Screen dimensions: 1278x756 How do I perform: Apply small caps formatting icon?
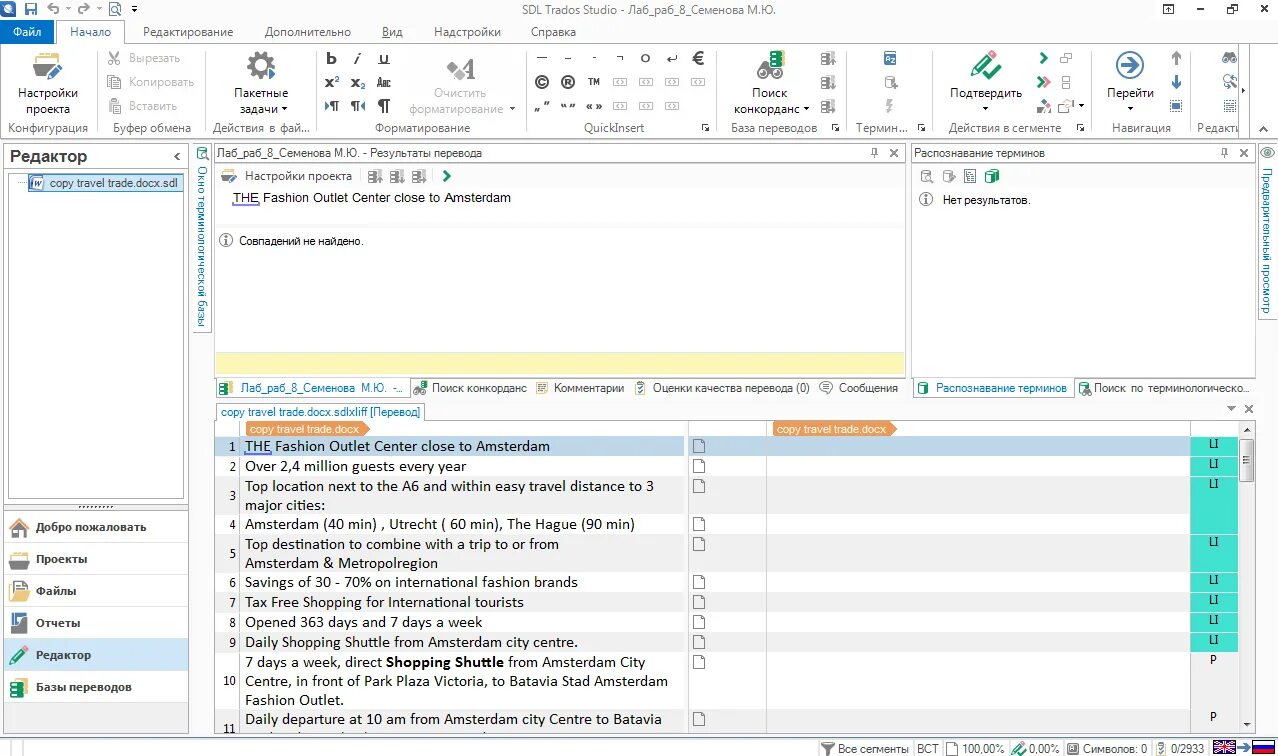(383, 82)
